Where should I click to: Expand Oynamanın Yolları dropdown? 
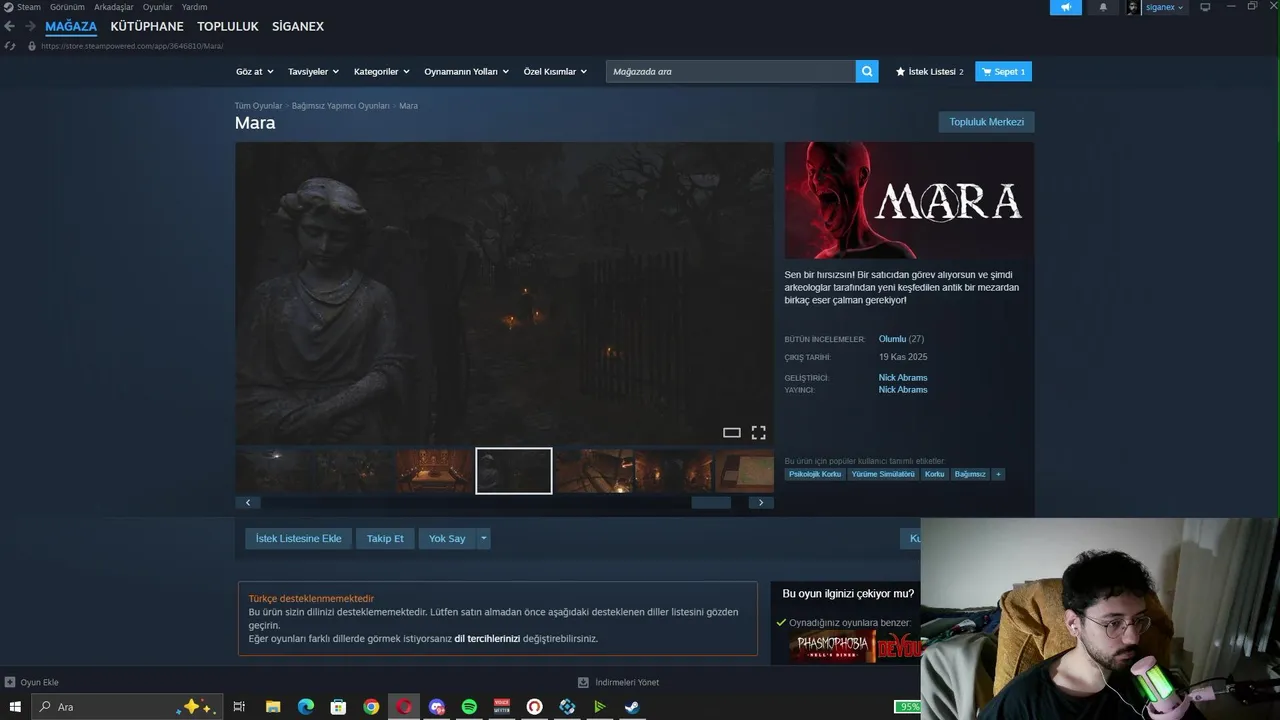tap(466, 71)
